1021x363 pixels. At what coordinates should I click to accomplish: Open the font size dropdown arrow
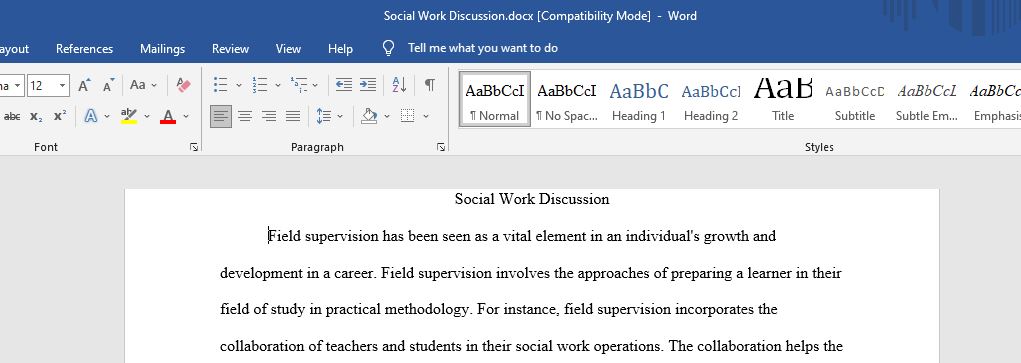(63, 85)
